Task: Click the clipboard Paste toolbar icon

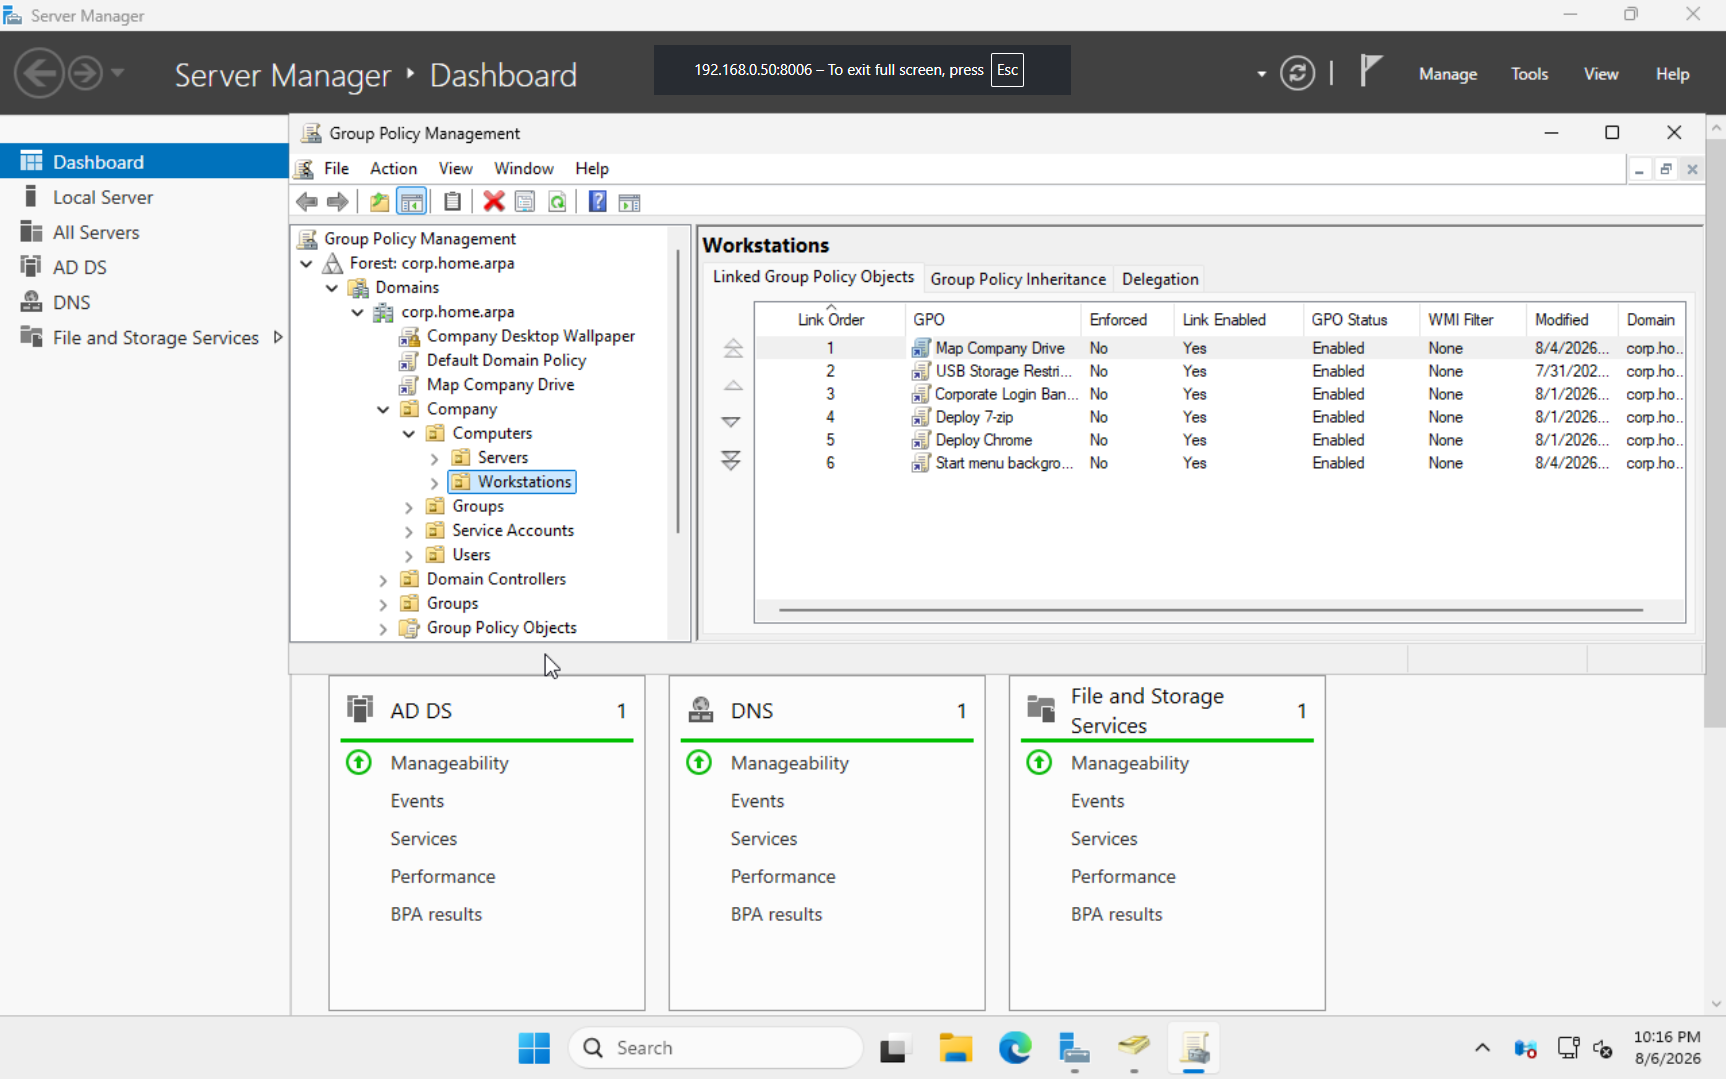Action: 453,202
